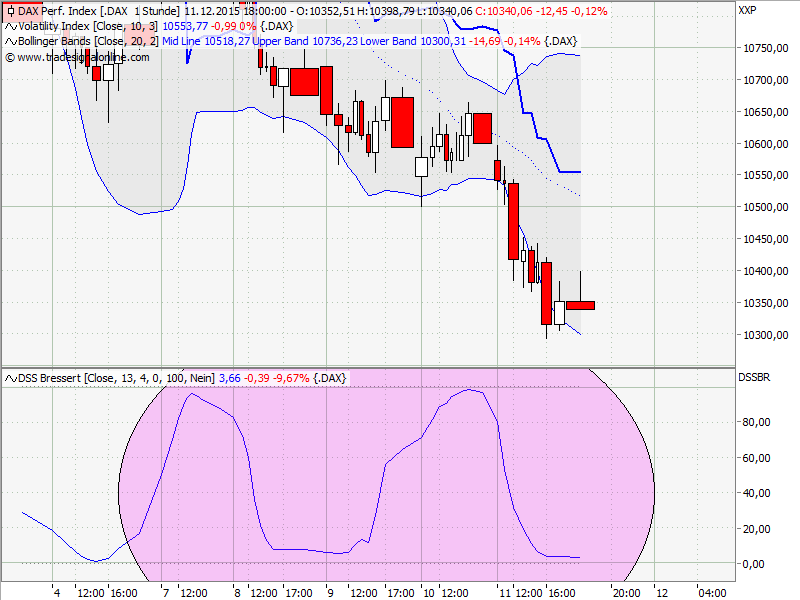800x600 pixels.
Task: Toggle visibility of the Bollinger Bands overlay
Action: [9, 42]
